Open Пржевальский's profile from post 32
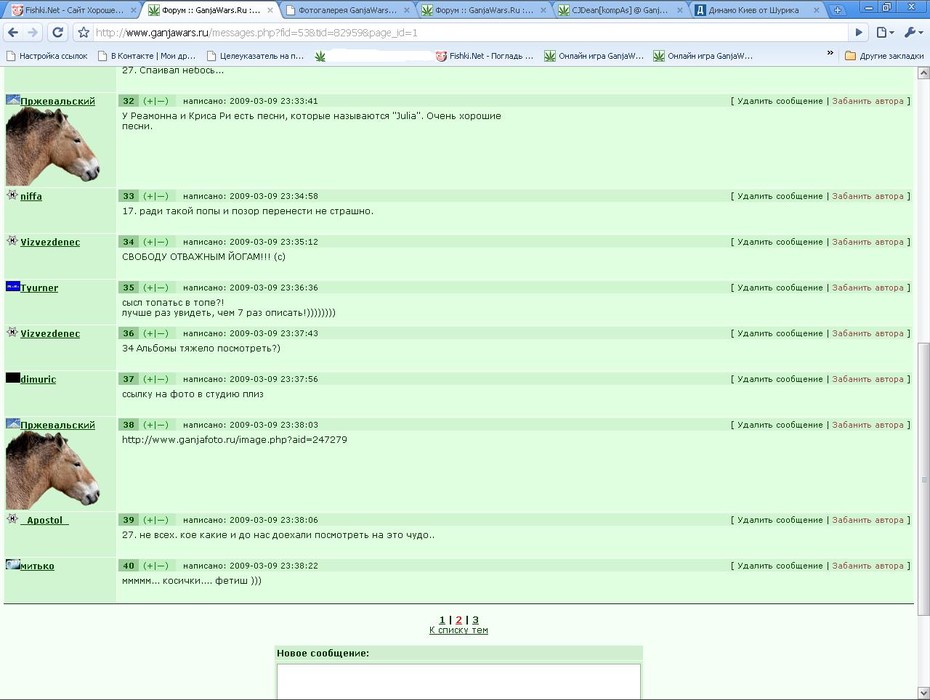The width and height of the screenshot is (930, 700). point(58,101)
